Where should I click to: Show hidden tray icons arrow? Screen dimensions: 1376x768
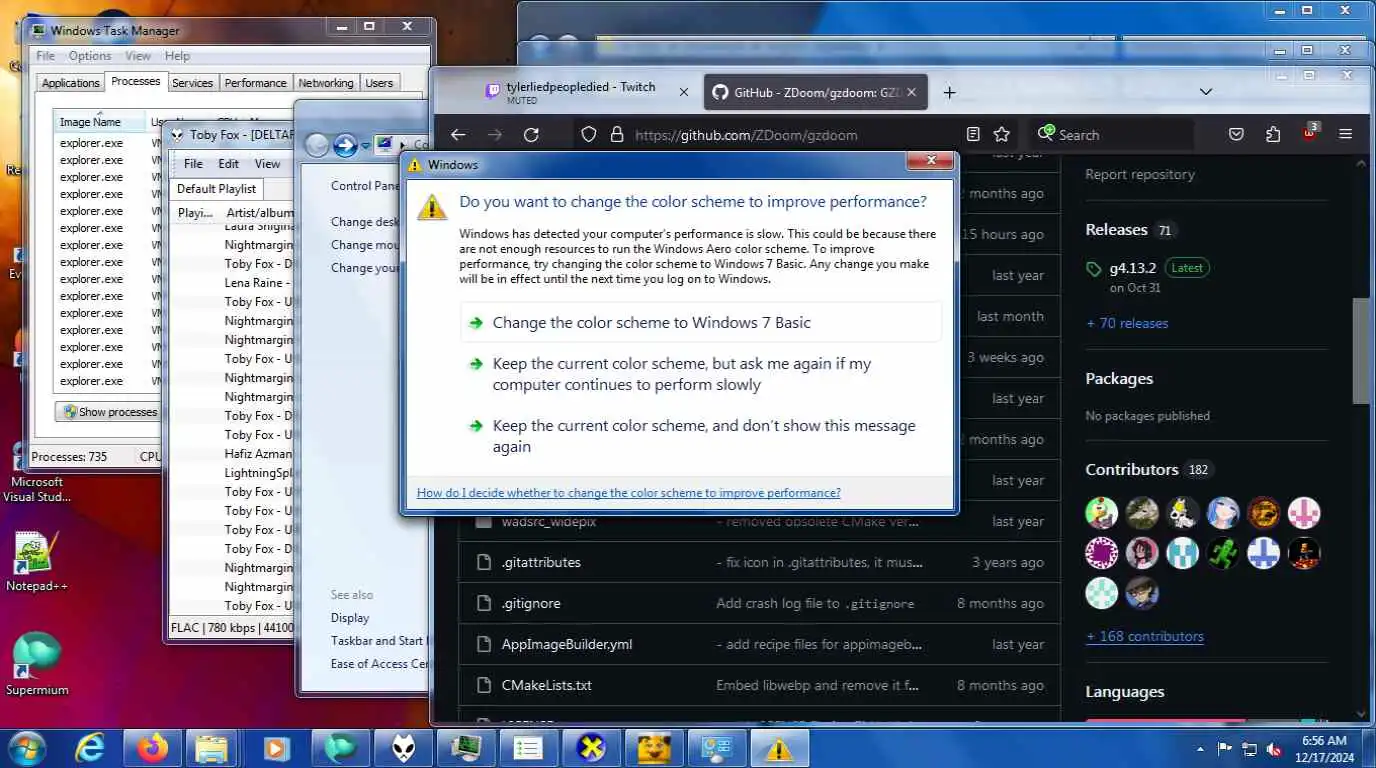[1201, 749]
